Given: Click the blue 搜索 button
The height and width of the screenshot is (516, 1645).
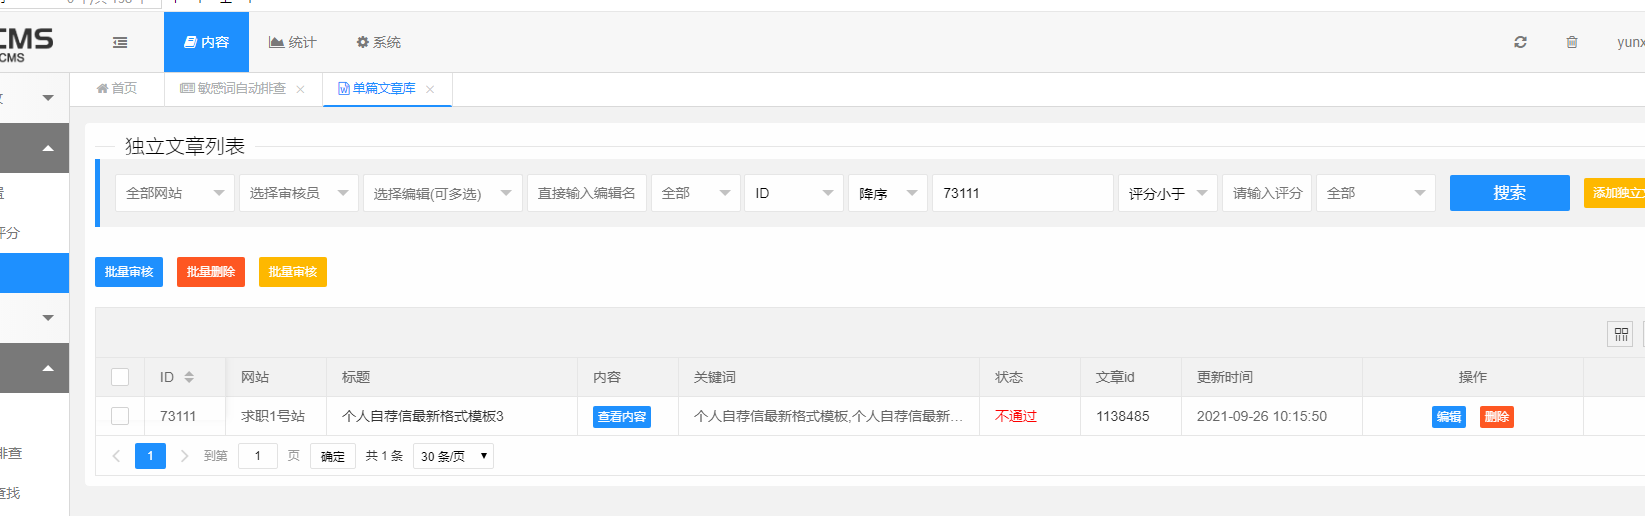Looking at the screenshot, I should coord(1509,193).
